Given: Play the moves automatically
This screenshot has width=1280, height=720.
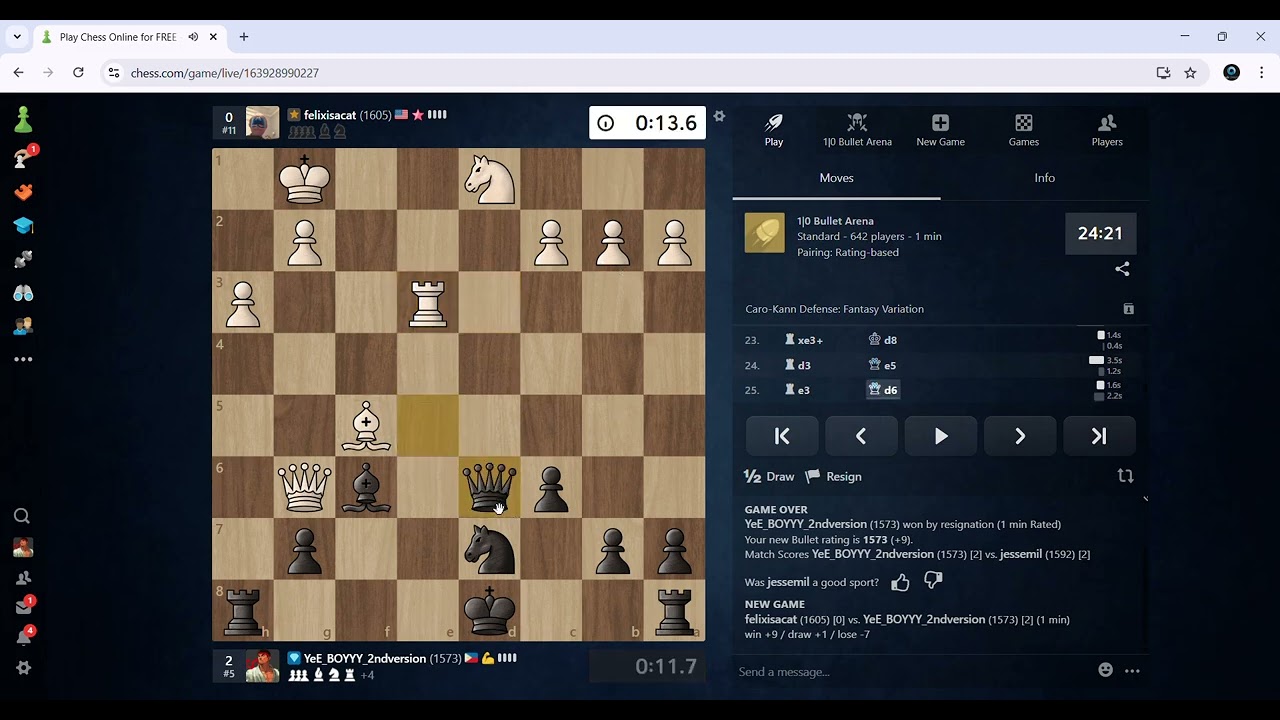Looking at the screenshot, I should 941,436.
